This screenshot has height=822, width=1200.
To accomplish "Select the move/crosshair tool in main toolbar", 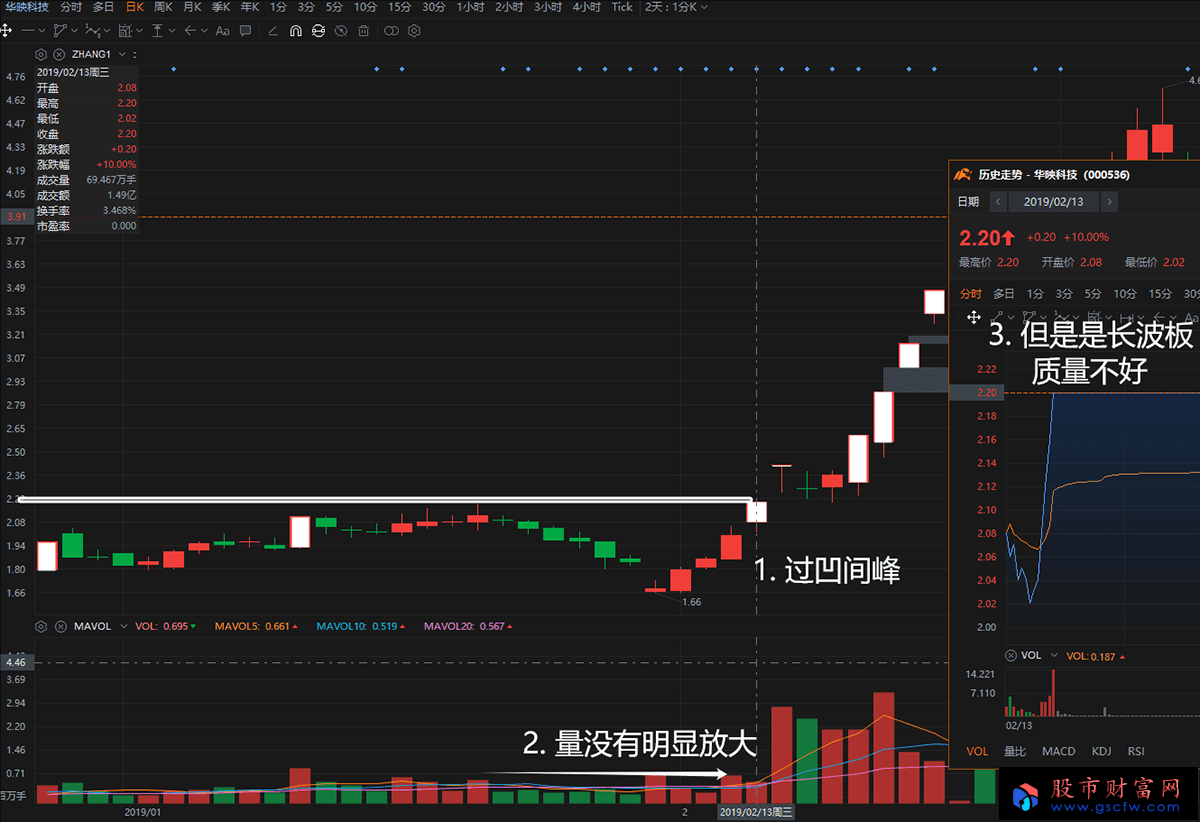I will coord(6,30).
